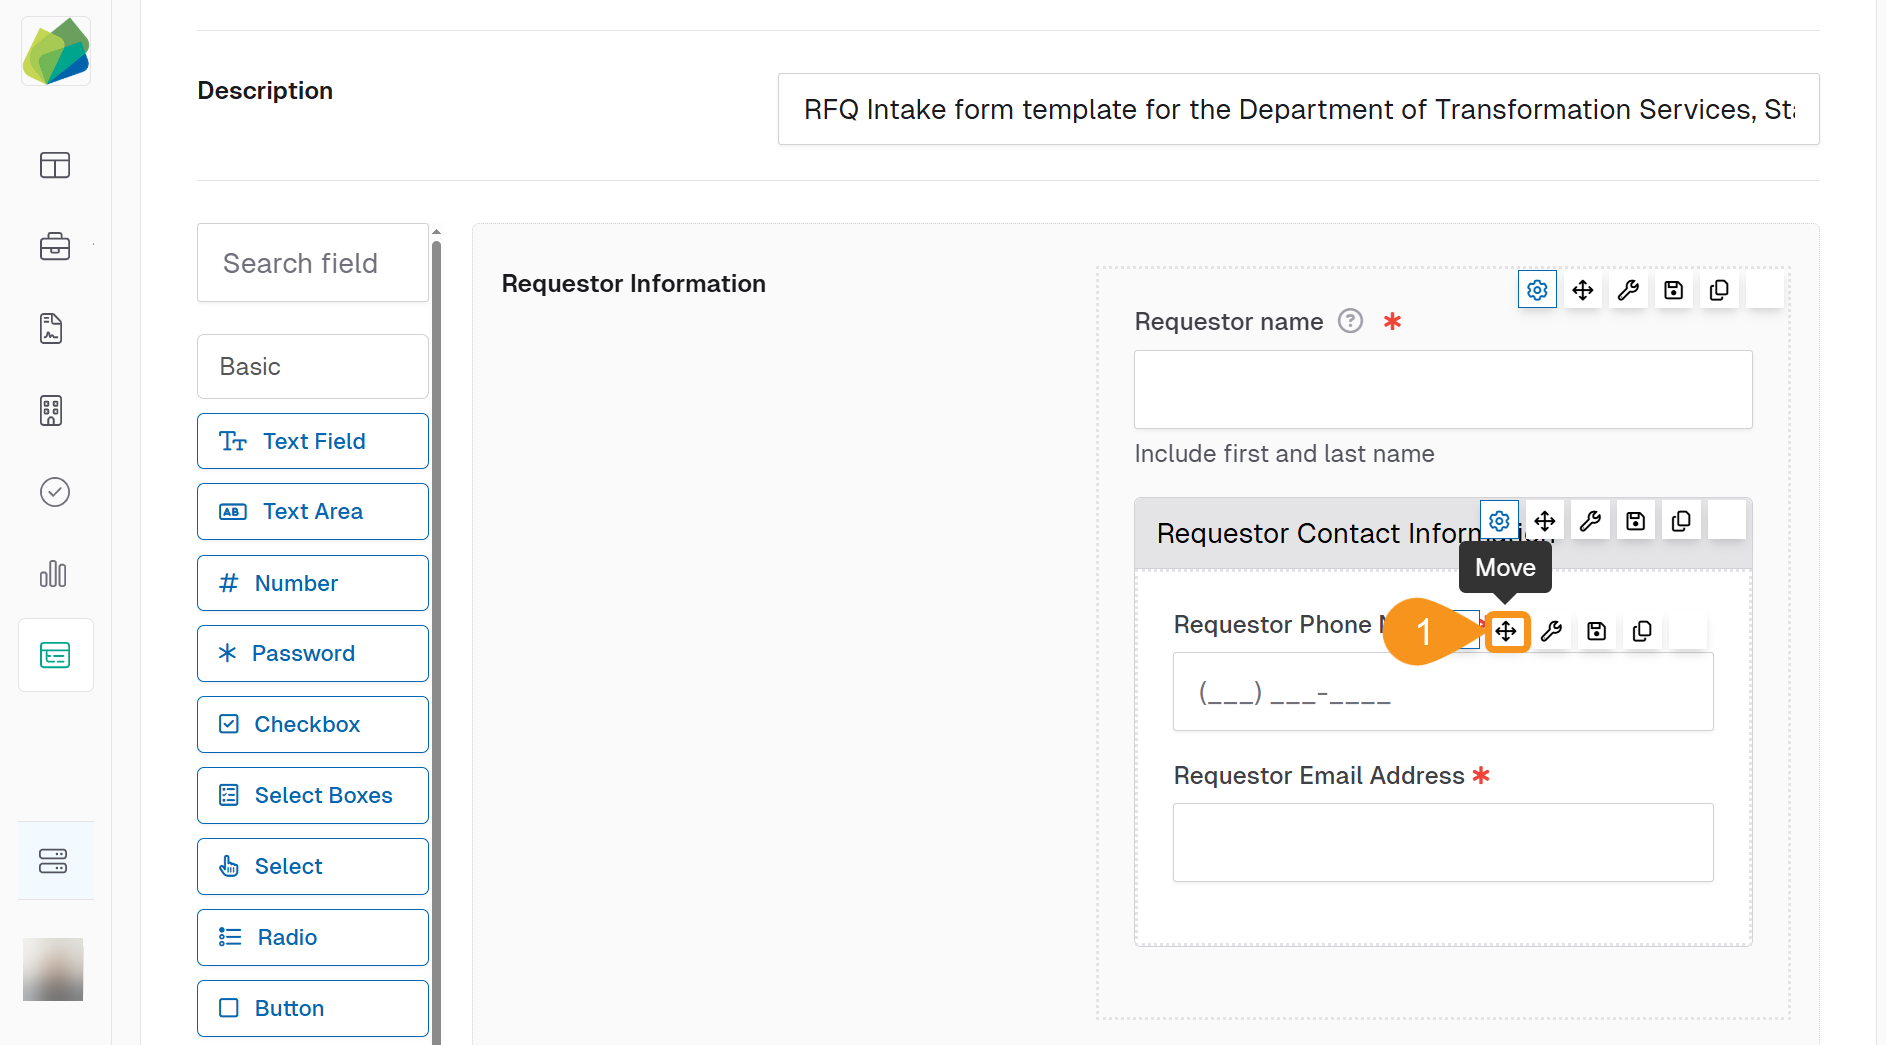Click the Select dropdown component
The height and width of the screenshot is (1045, 1886).
pos(312,866)
